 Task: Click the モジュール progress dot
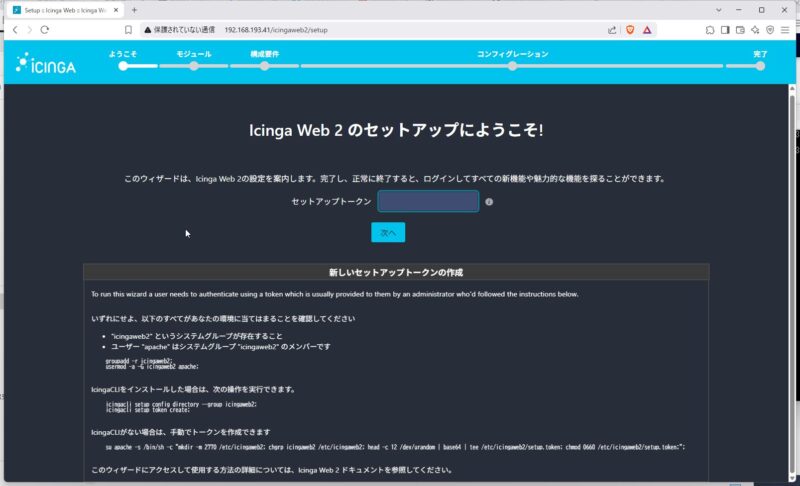[194, 66]
